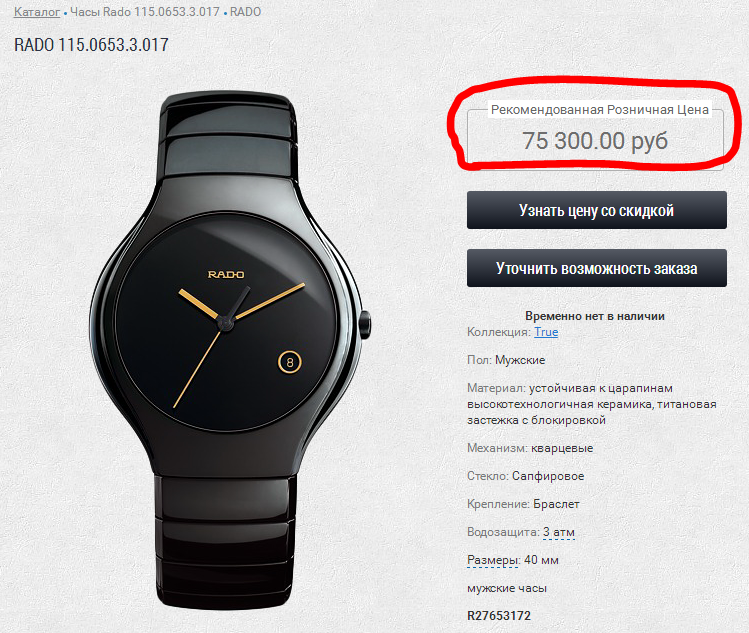Viewport: 749px width, 633px height.
Task: Click the Рекомендованная Розничная Цена label
Action: (x=599, y=109)
